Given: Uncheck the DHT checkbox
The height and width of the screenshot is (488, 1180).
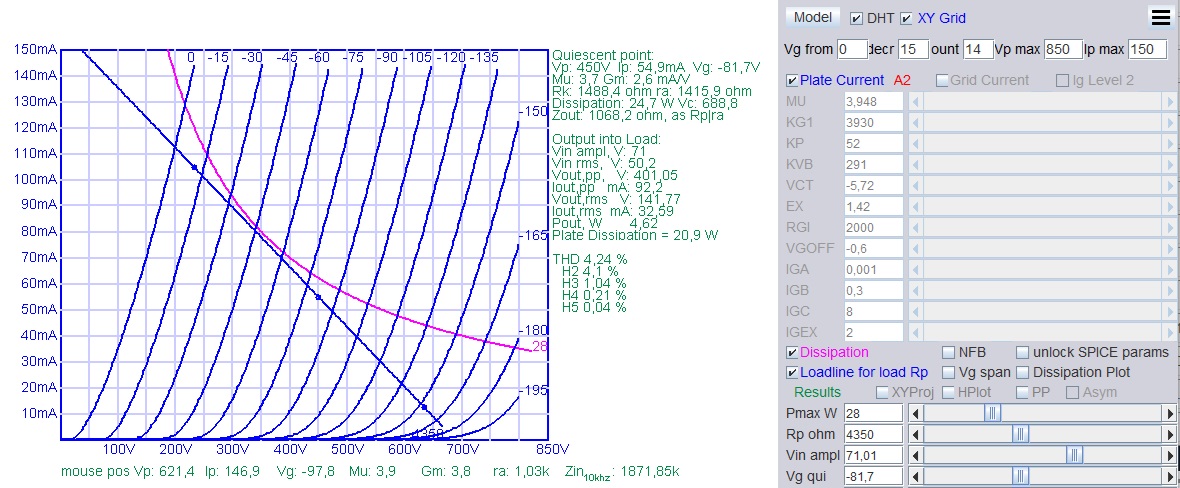Looking at the screenshot, I should tap(856, 18).
